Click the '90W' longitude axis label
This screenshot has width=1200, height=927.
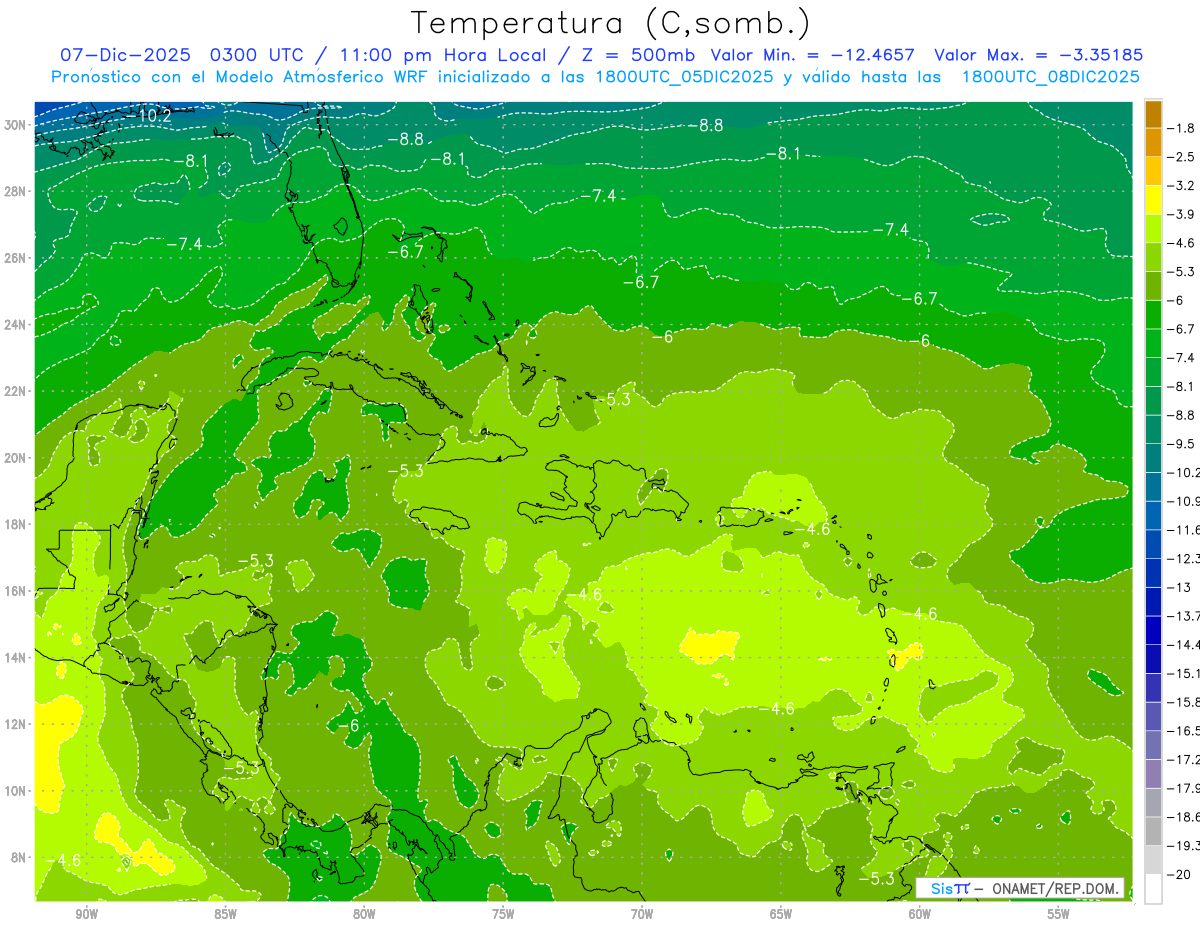click(86, 914)
